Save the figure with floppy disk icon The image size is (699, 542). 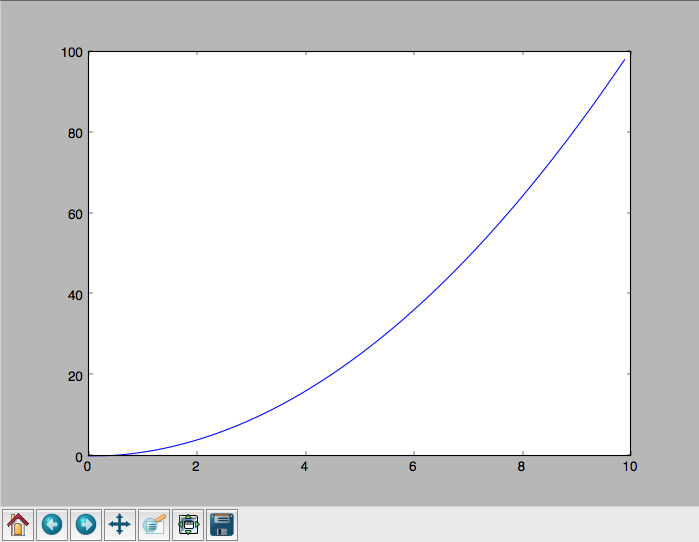tap(222, 524)
